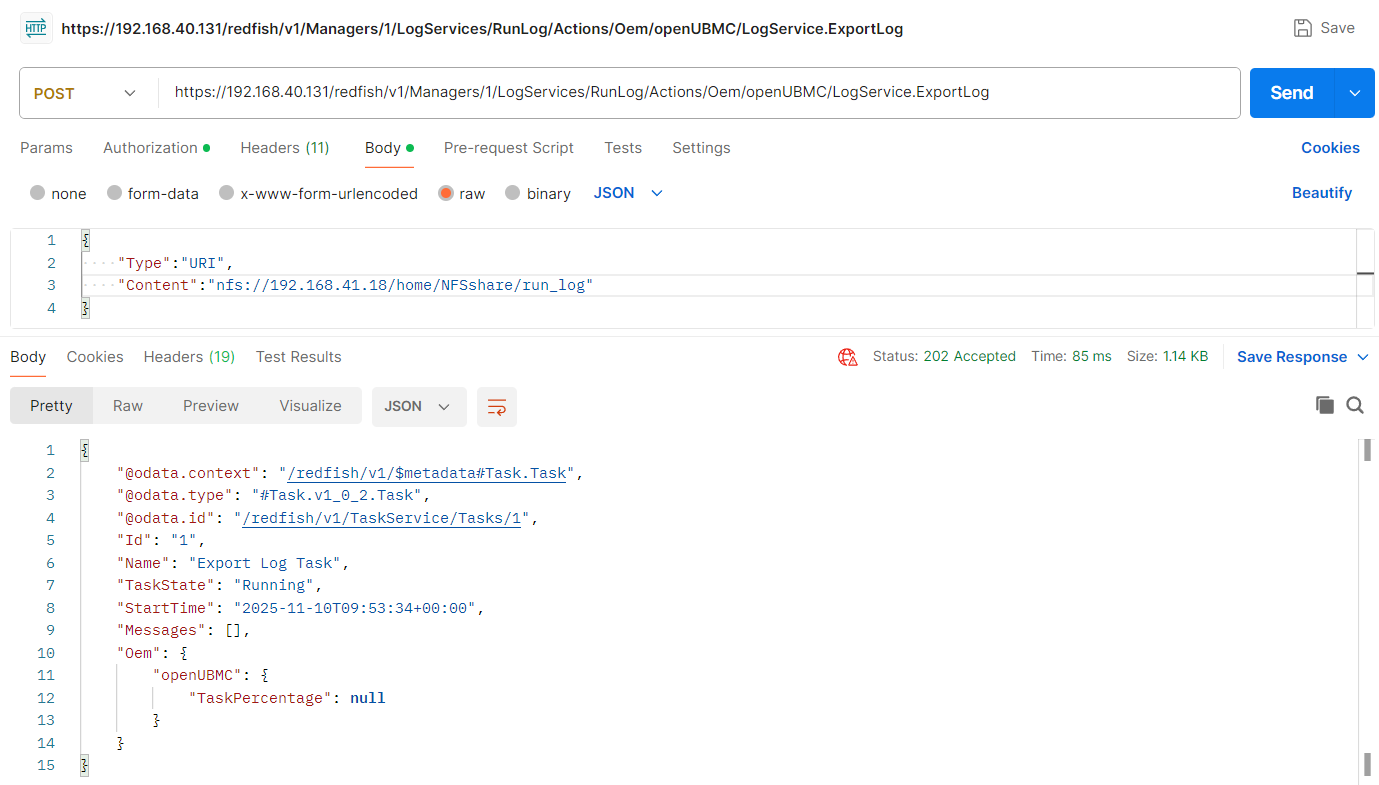The height and width of the screenshot is (785, 1379).
Task: Choose the binary body option
Action: (x=513, y=193)
